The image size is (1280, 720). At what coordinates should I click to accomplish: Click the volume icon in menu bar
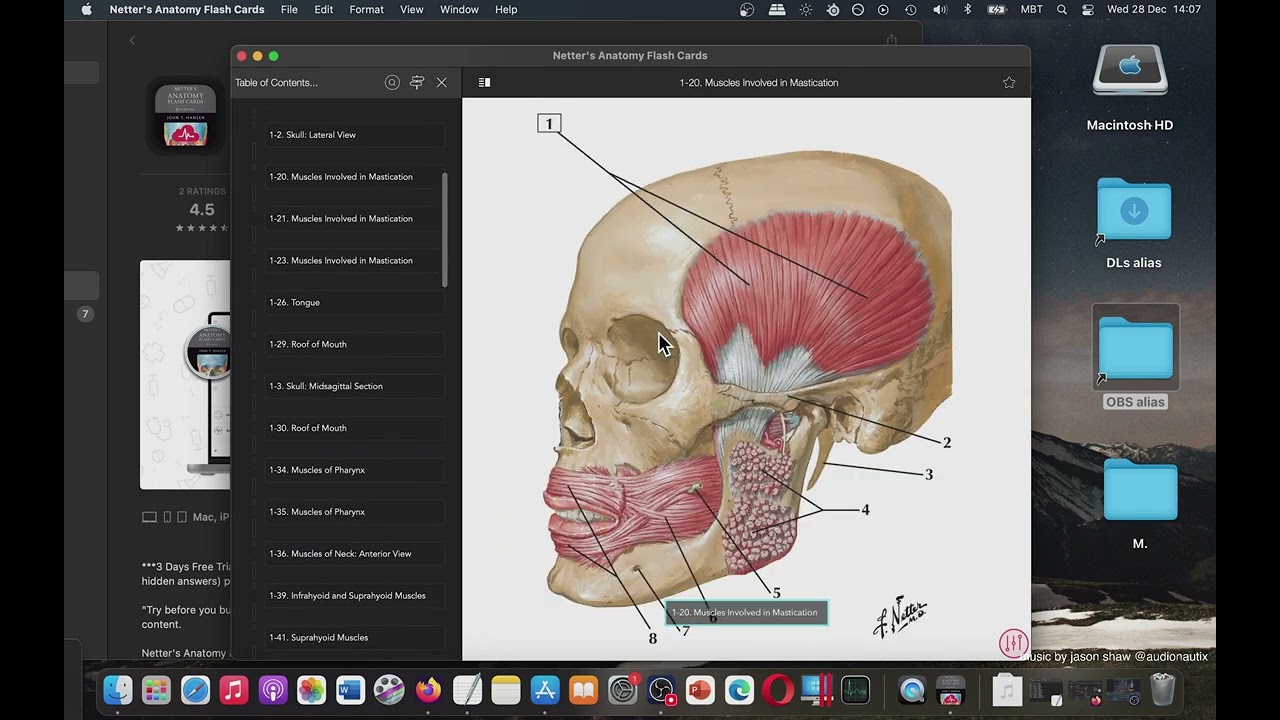tap(940, 10)
